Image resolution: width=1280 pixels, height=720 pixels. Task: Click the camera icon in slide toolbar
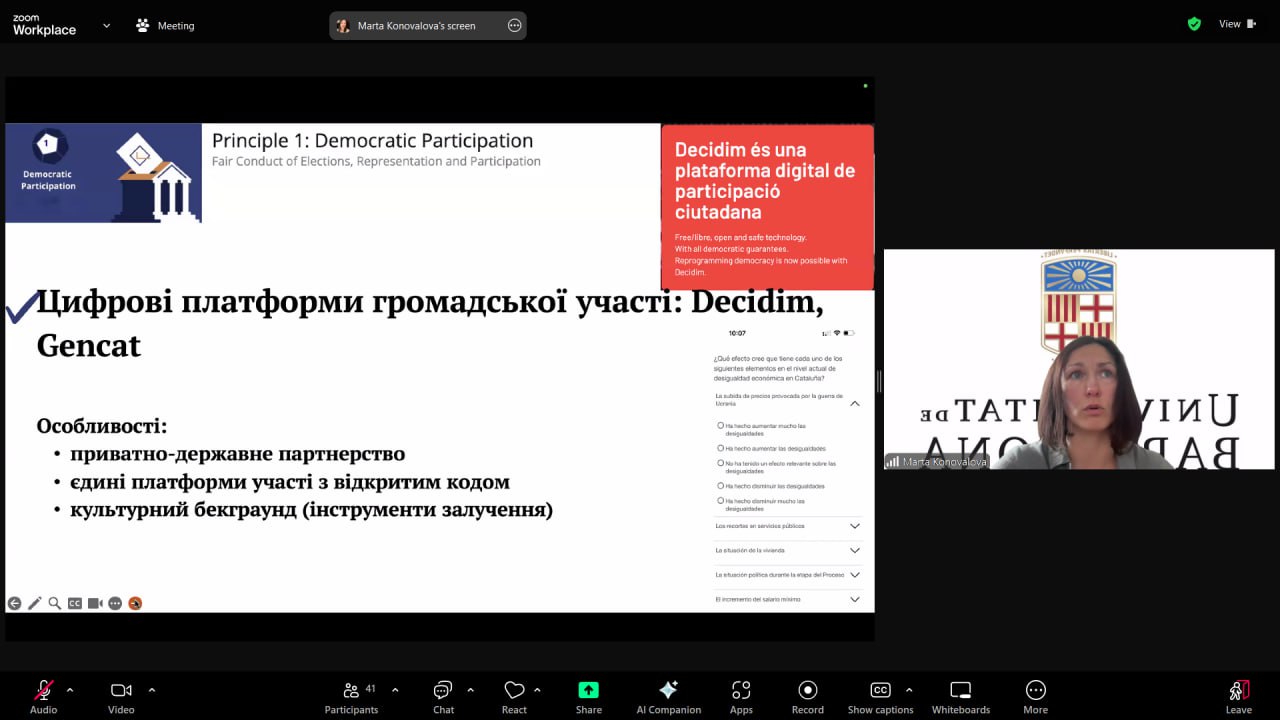click(x=95, y=603)
